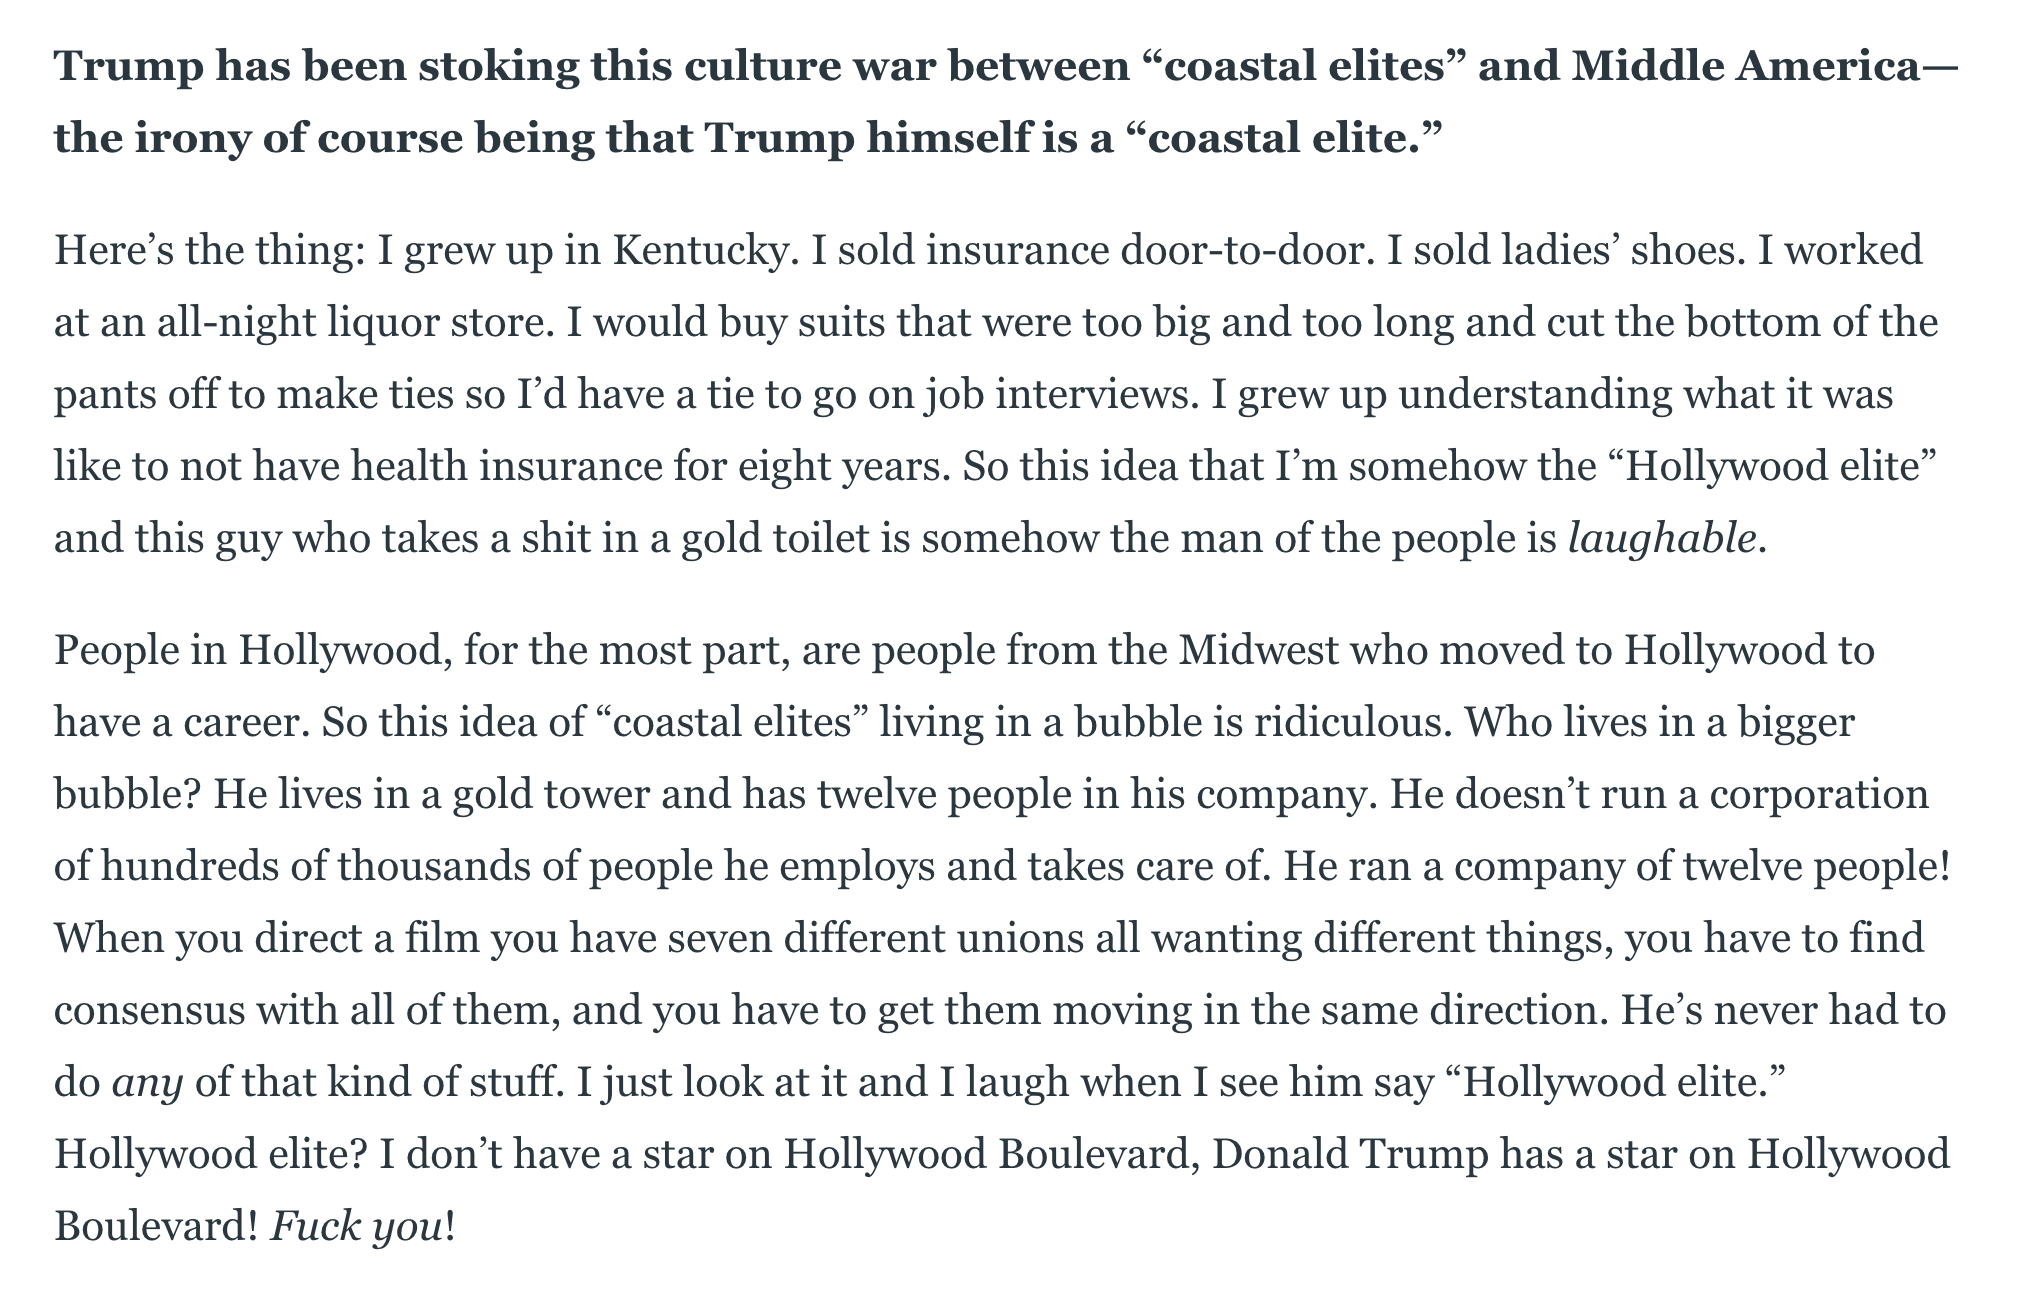Viewport: 2032px width, 1316px height.
Task: Click the italic word "any"
Action: (x=147, y=1085)
